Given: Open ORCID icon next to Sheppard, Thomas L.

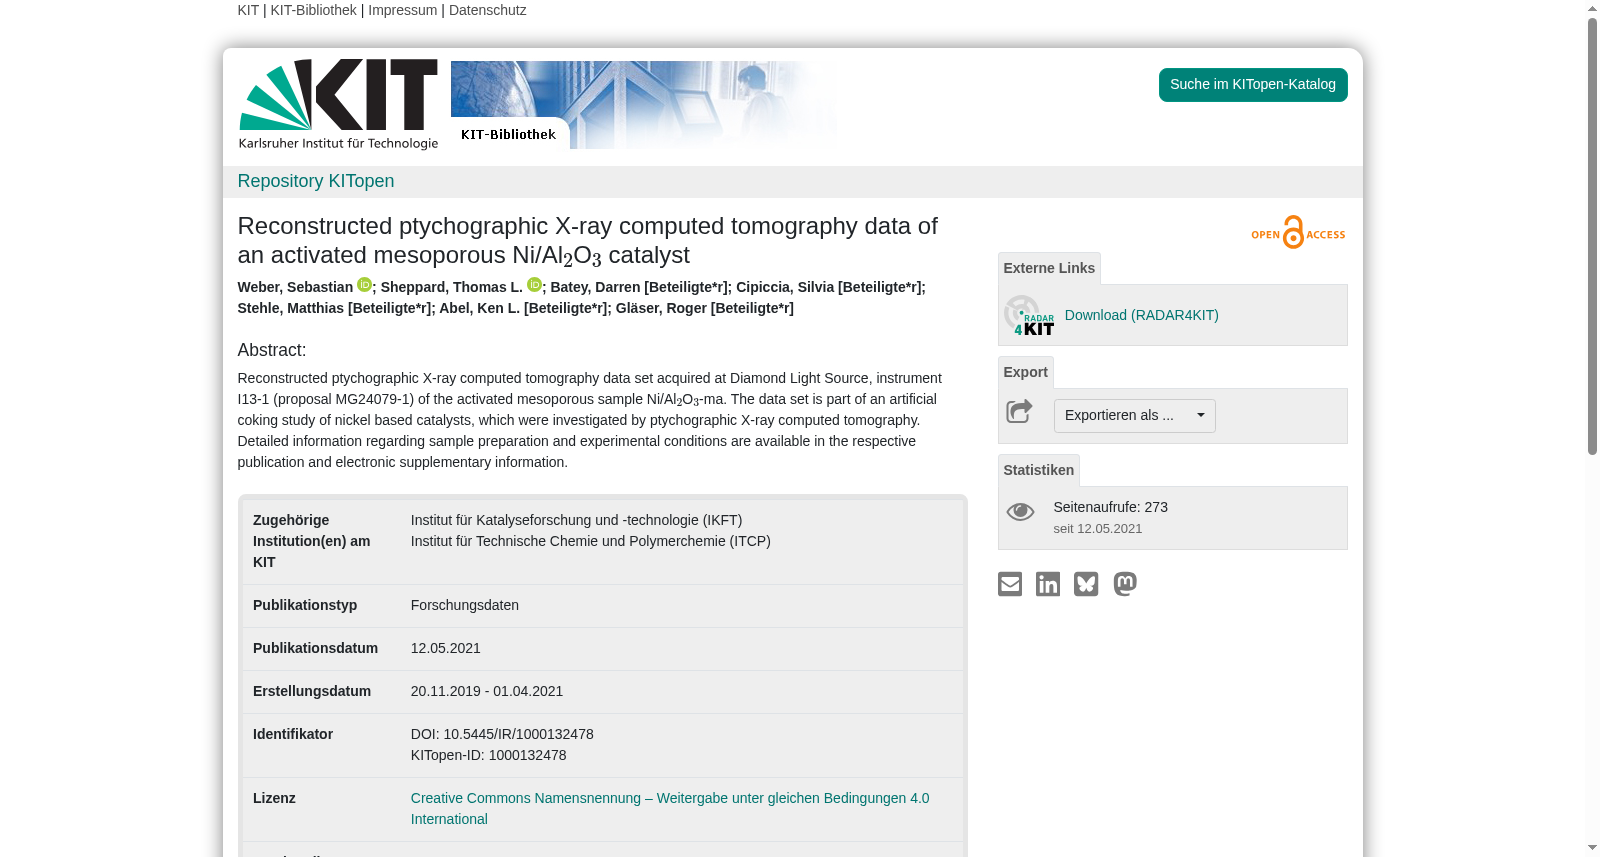Looking at the screenshot, I should point(534,285).
